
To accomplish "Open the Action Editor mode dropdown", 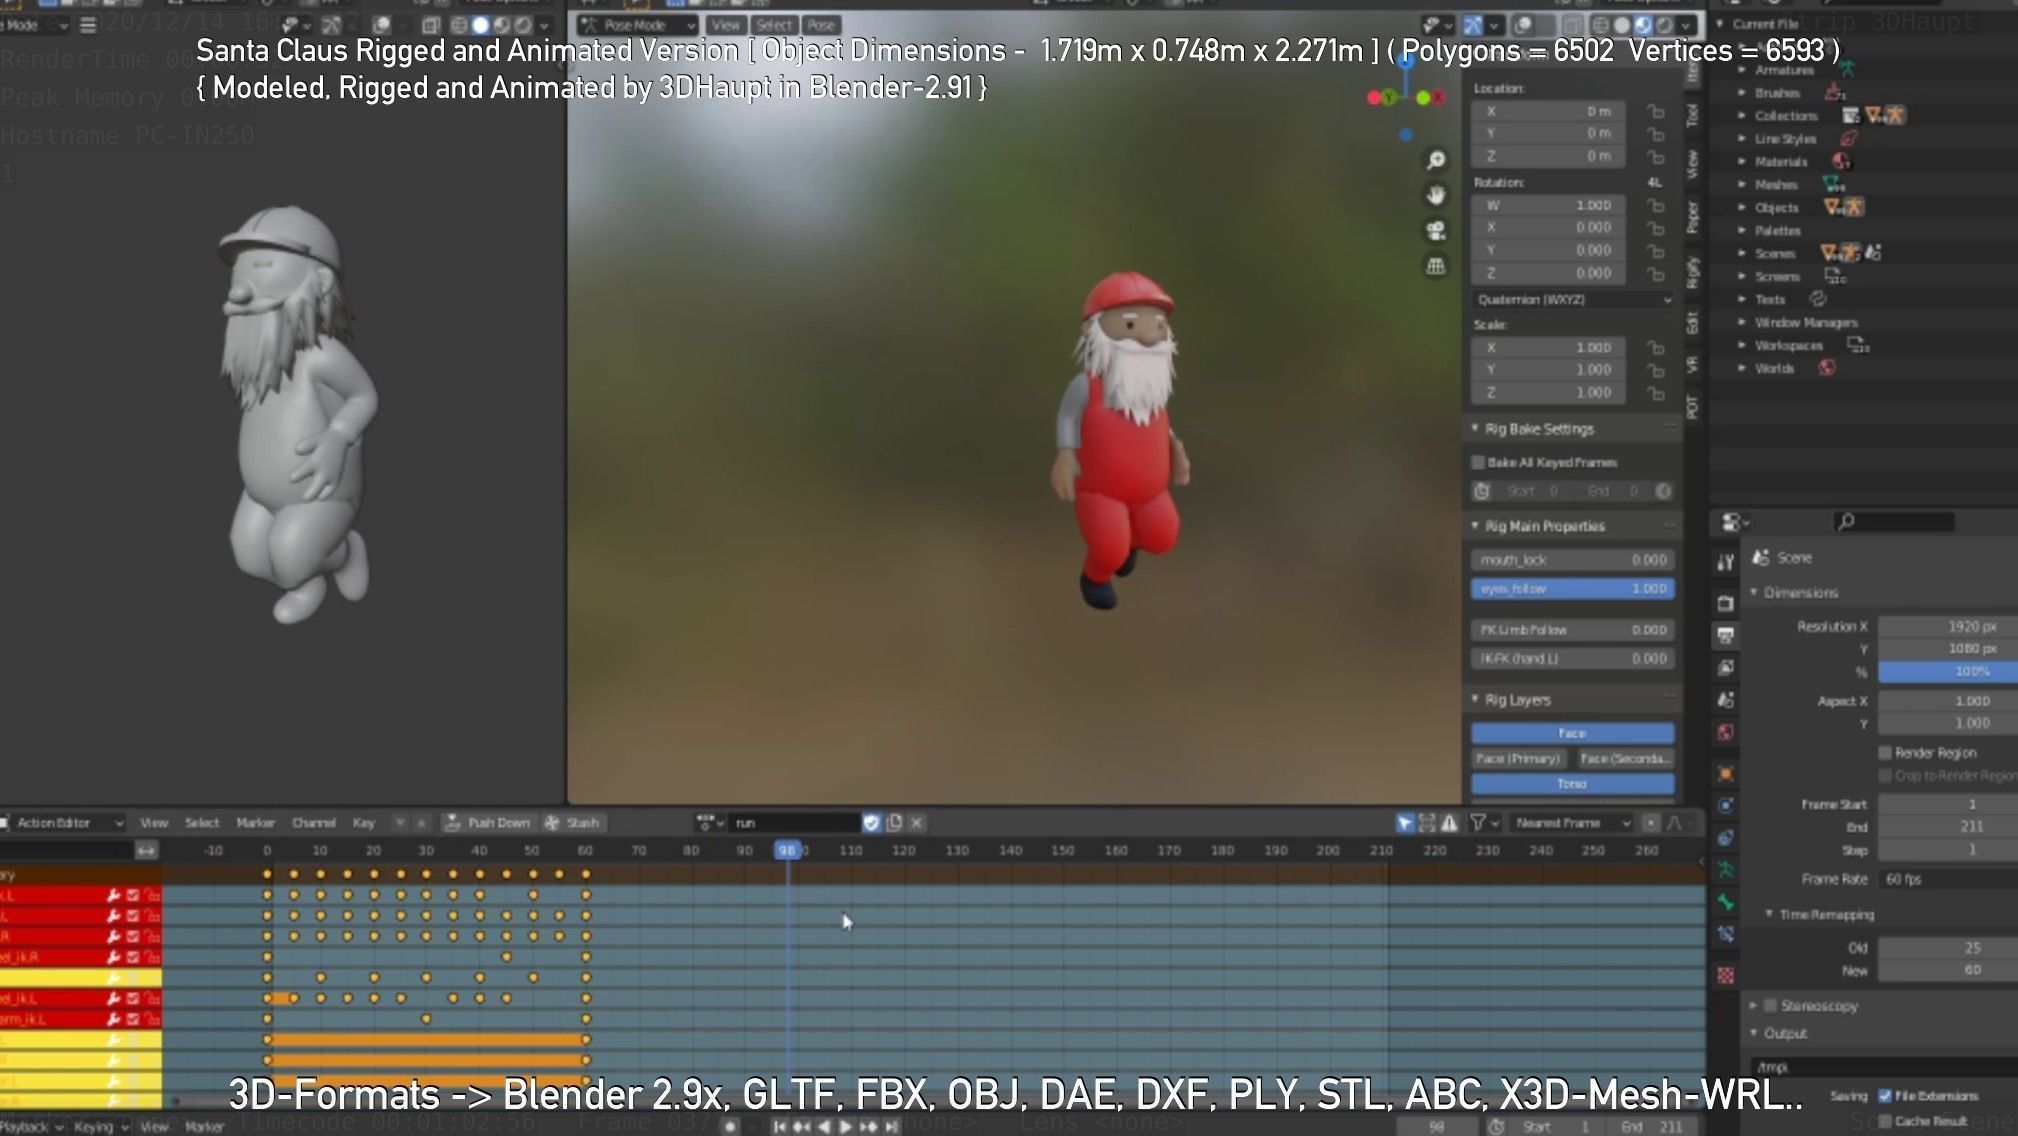I will (x=62, y=823).
